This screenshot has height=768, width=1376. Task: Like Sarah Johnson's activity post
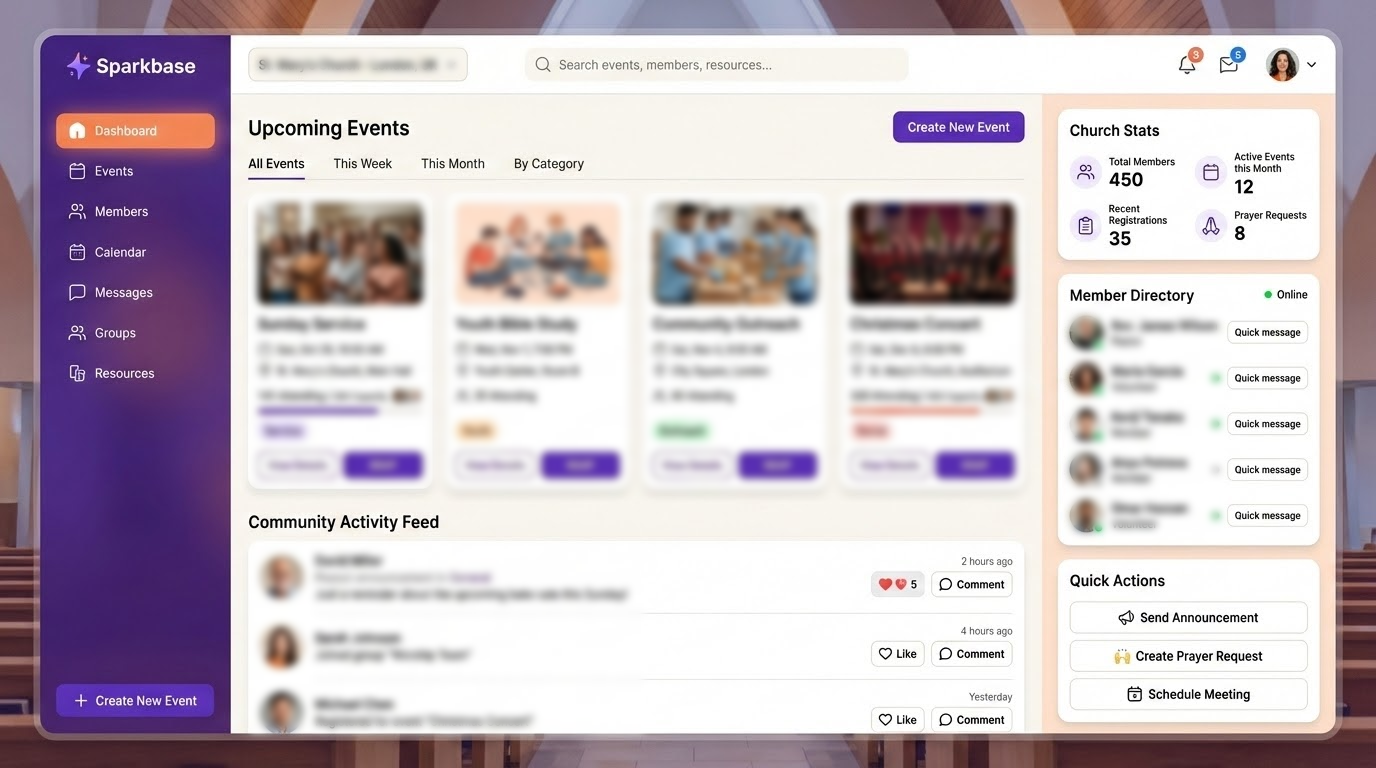pyautogui.click(x=897, y=653)
